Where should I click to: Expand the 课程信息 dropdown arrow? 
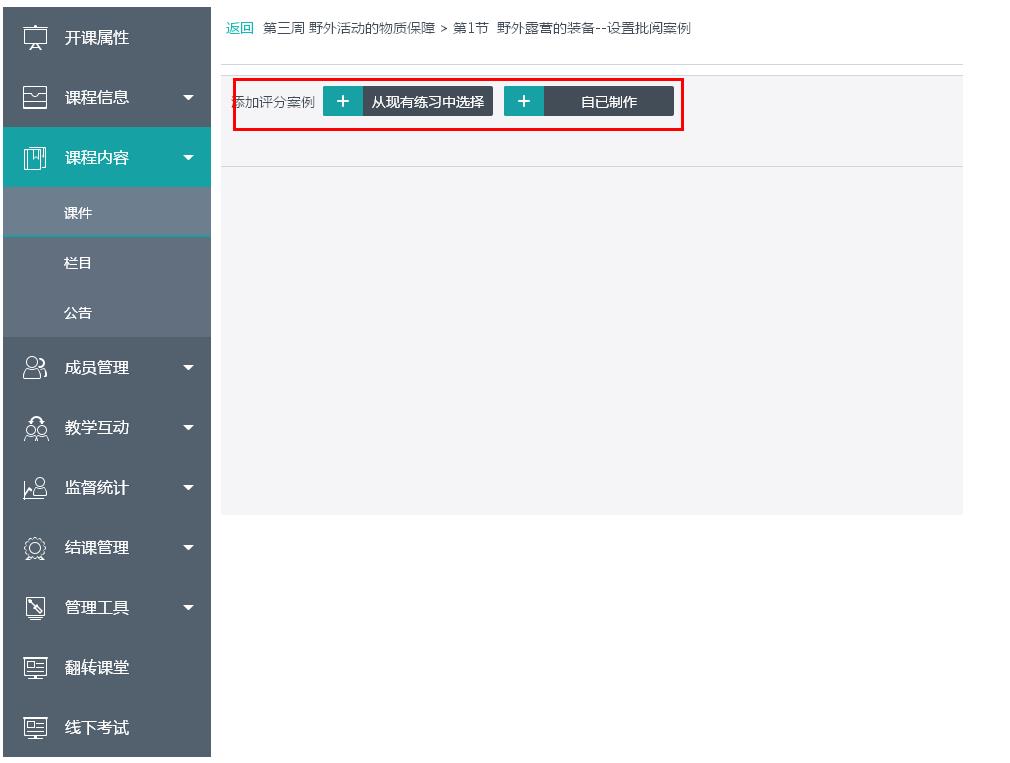pos(188,97)
